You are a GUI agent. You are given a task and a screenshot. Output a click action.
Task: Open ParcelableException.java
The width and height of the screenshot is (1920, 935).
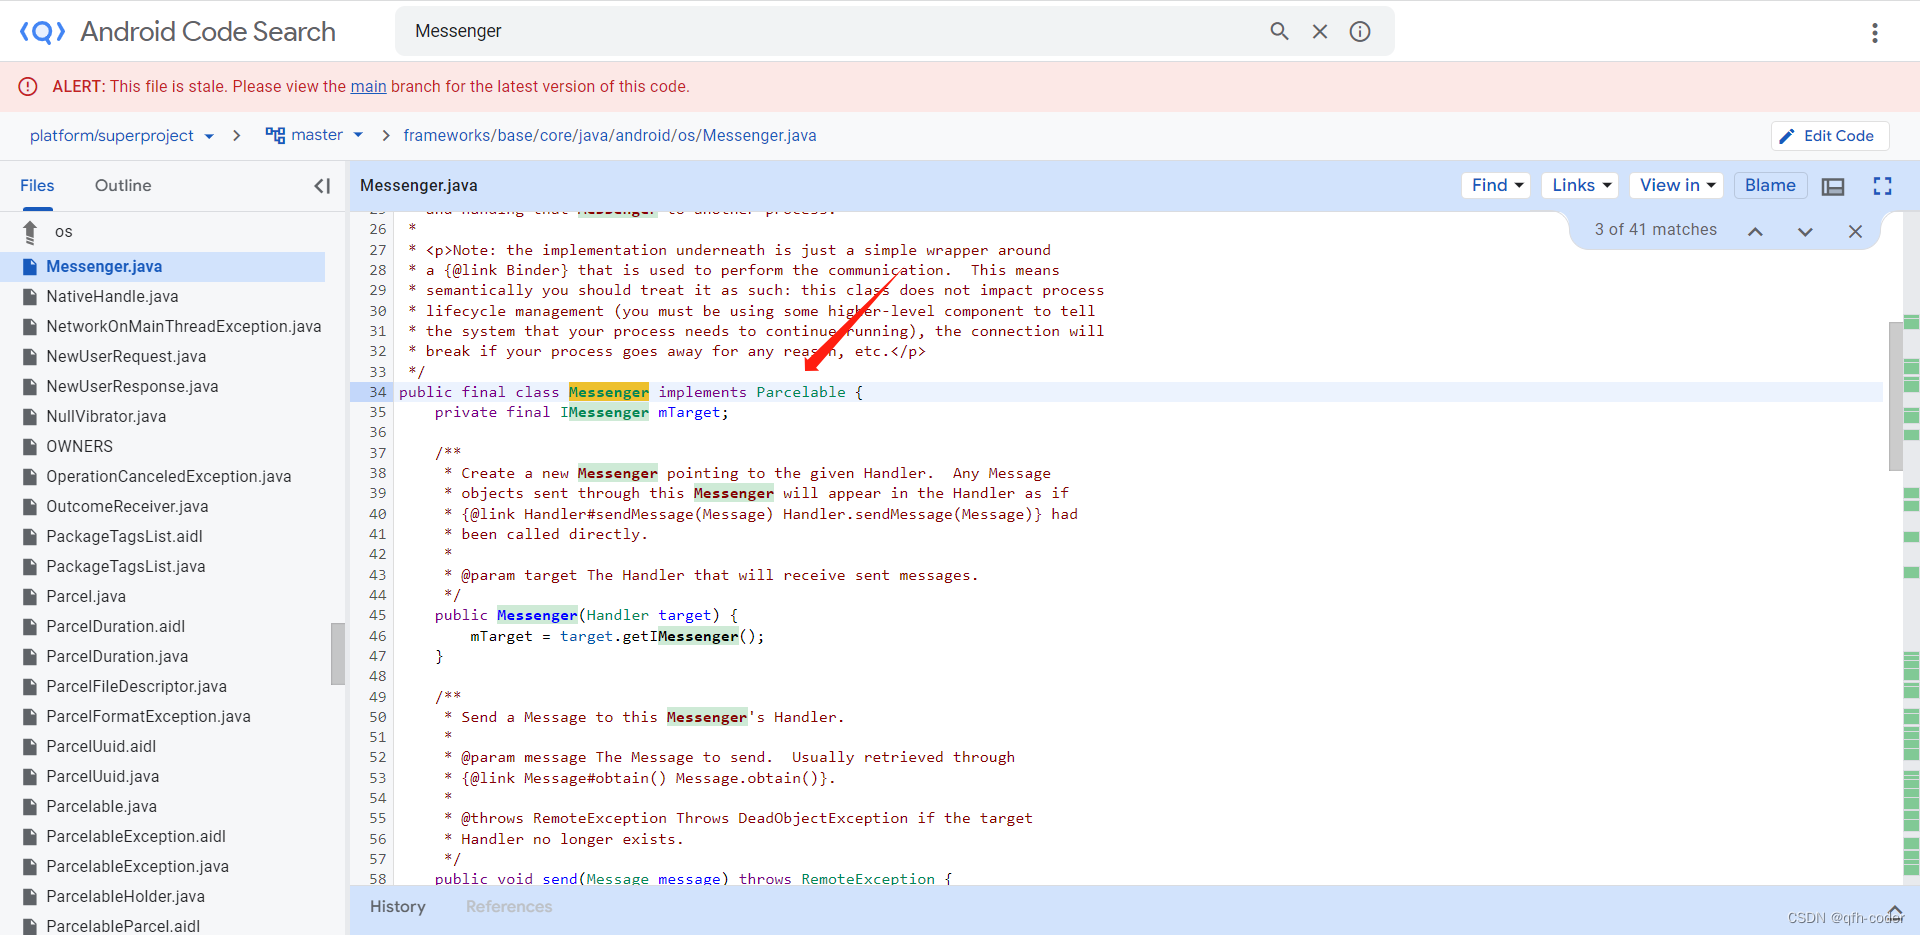[137, 867]
